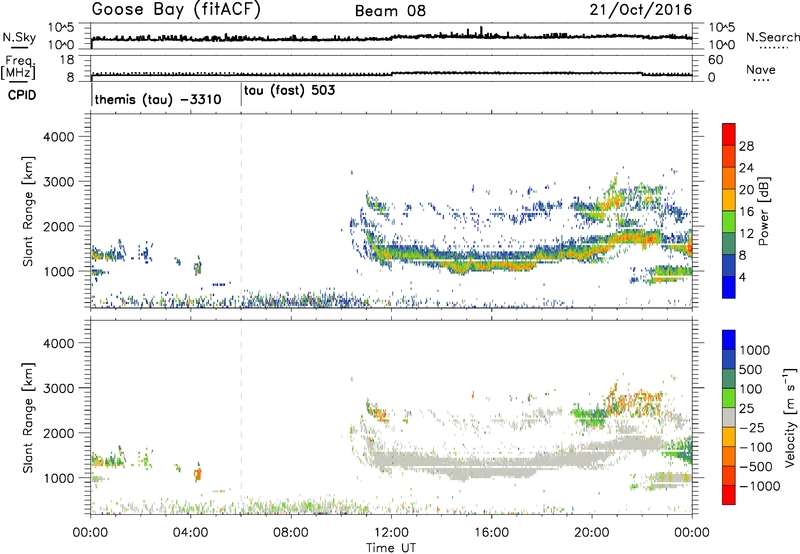Click the "N.Search" legend label
Viewport: 800px width, 554px height.
pyautogui.click(x=772, y=37)
